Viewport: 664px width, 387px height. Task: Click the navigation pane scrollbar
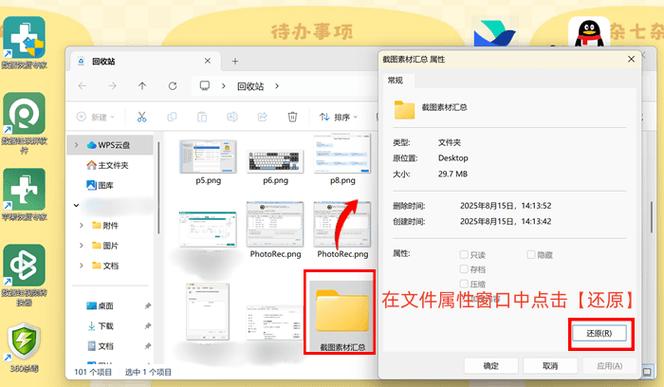(x=159, y=188)
